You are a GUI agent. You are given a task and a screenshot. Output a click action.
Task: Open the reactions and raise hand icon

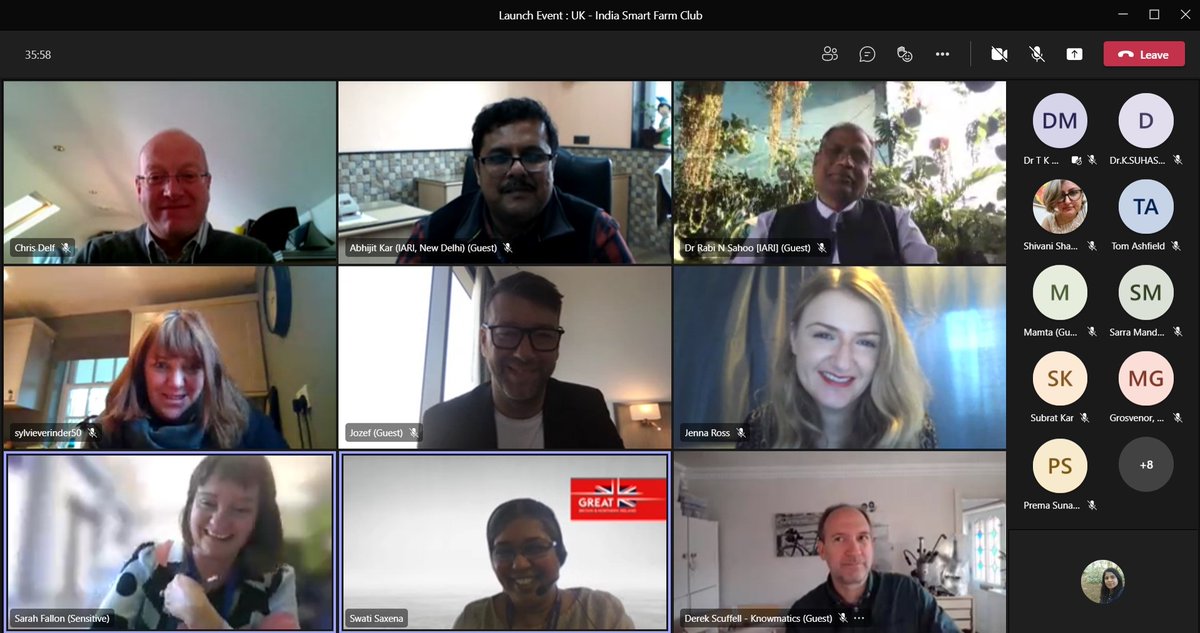(x=905, y=54)
